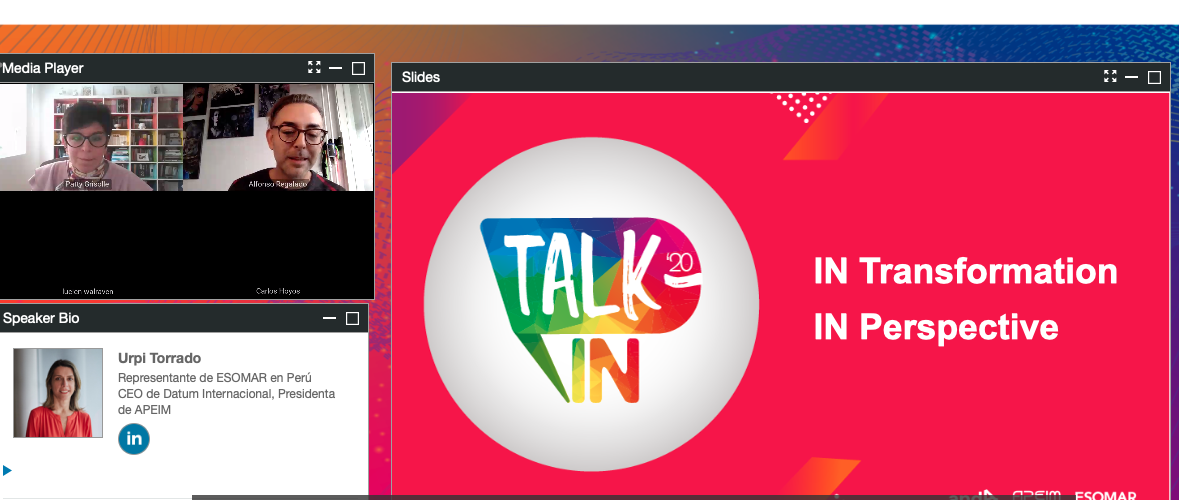Select the Patty Griselle video tile
The height and width of the screenshot is (500, 1179).
click(x=92, y=138)
